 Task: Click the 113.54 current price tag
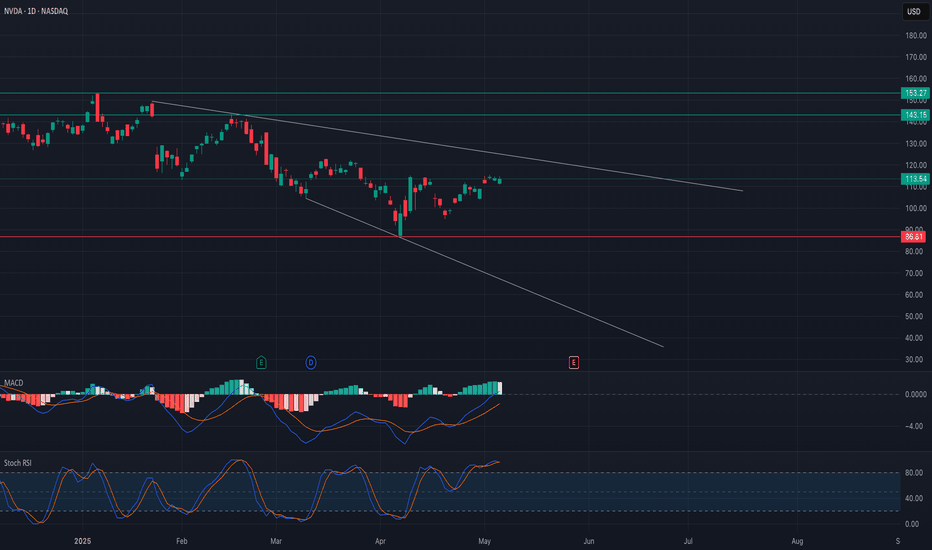click(x=915, y=178)
